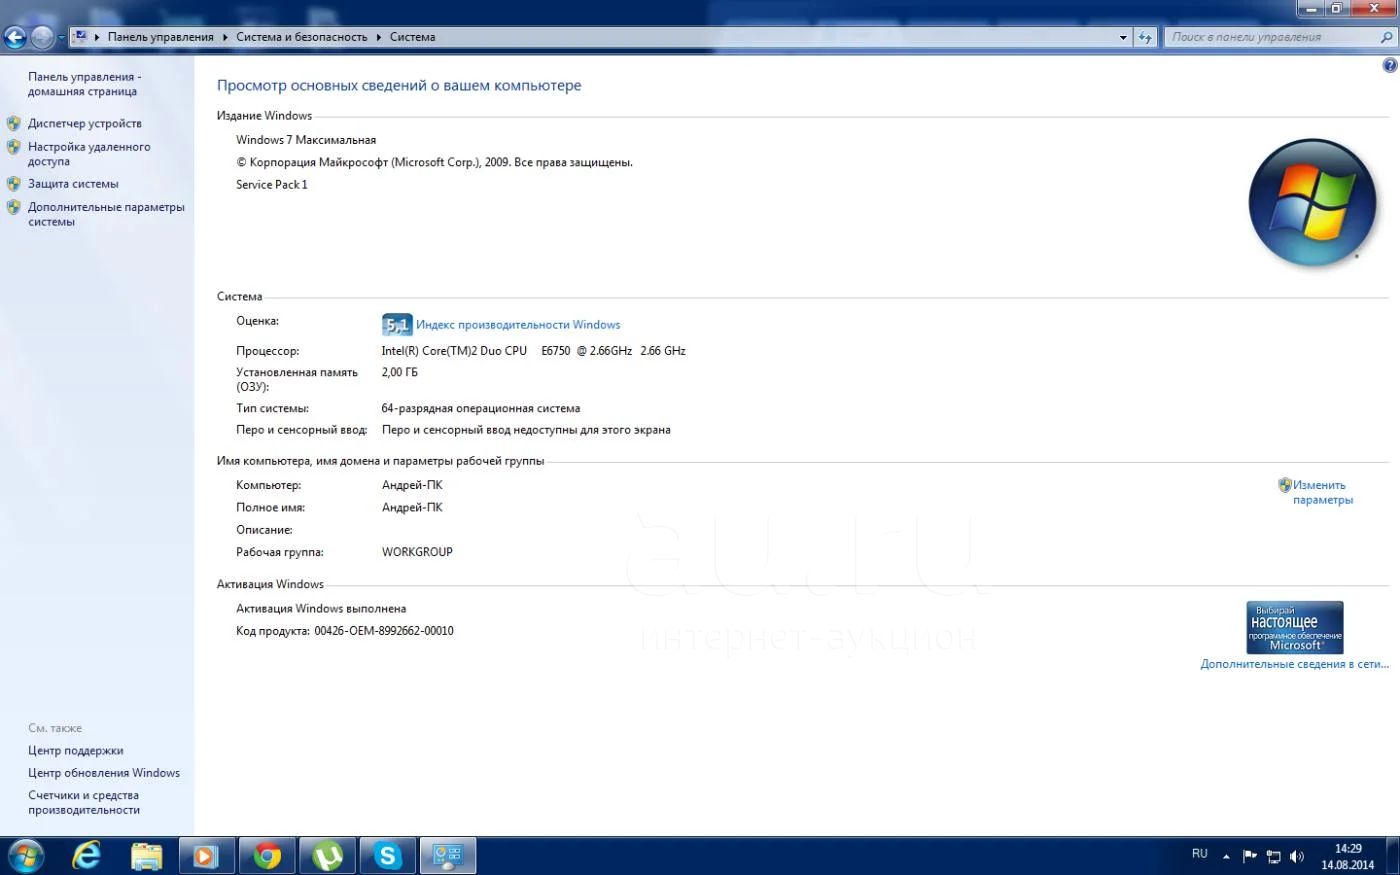Open 'Диспетчер устройств' link
Viewport: 1400px width, 875px height.
click(x=85, y=123)
